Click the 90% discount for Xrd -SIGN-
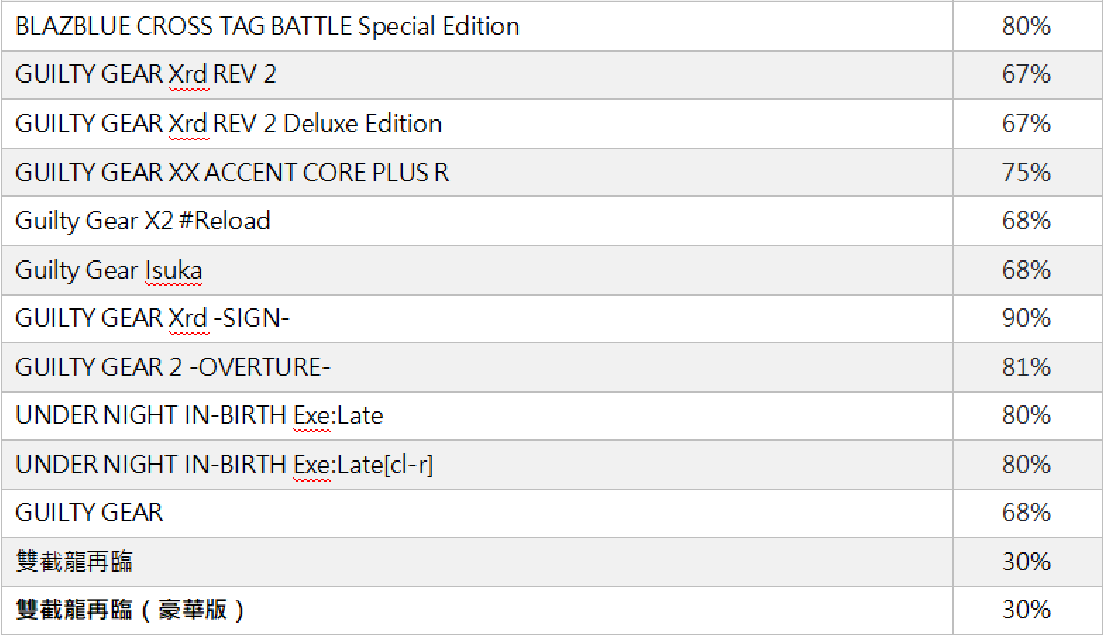This screenshot has height=640, width=1108. point(1026,319)
